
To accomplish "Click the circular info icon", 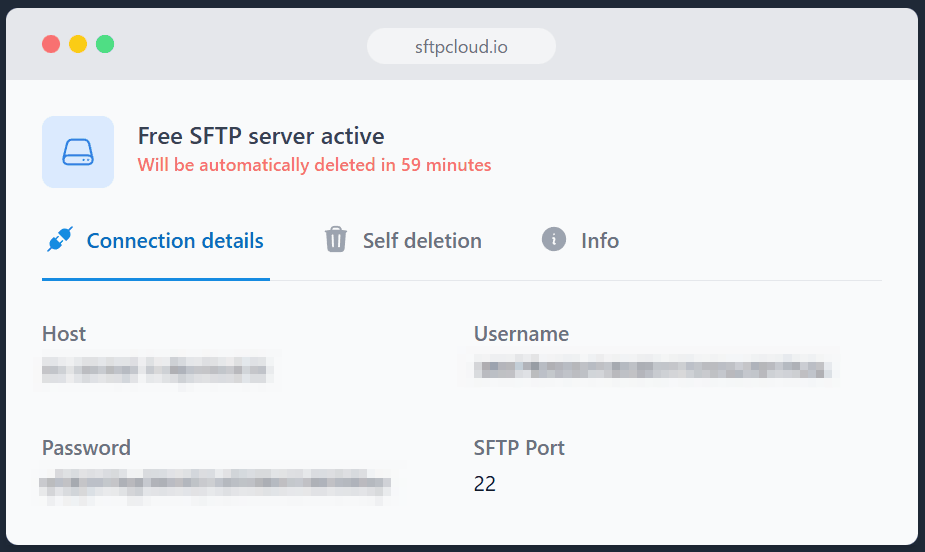I will click(x=554, y=239).
